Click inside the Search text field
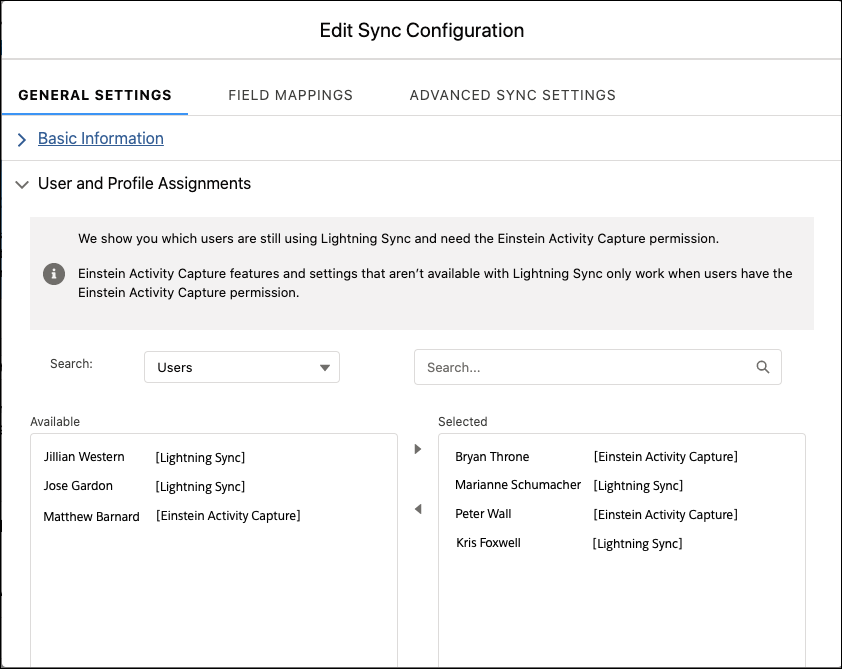The width and height of the screenshot is (842, 669). tap(580, 367)
